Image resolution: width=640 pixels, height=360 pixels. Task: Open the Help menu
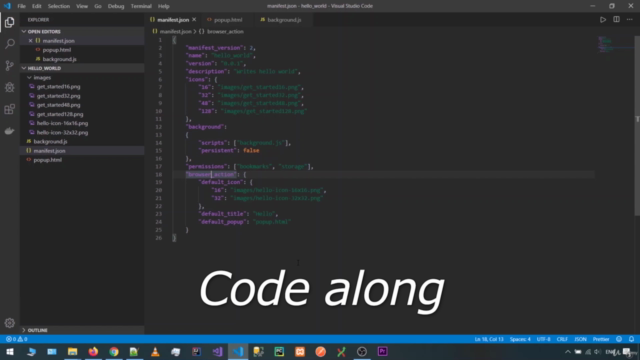point(164,6)
